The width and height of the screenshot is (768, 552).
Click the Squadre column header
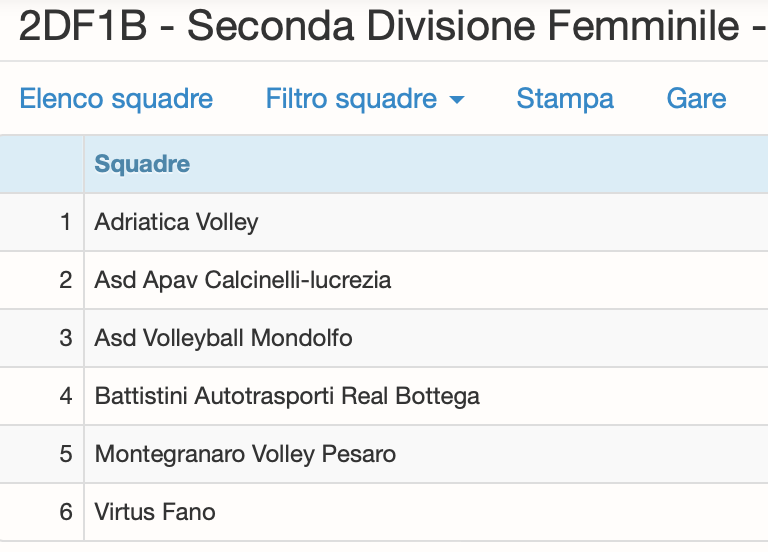click(142, 164)
